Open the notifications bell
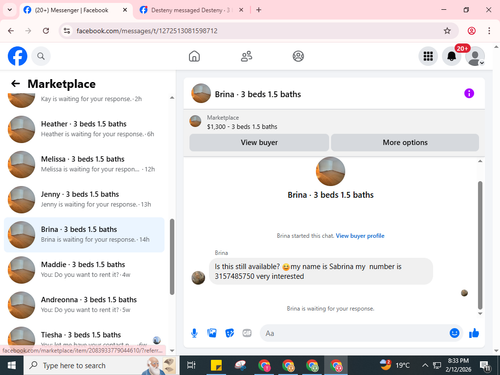The image size is (500, 375). pos(451,56)
